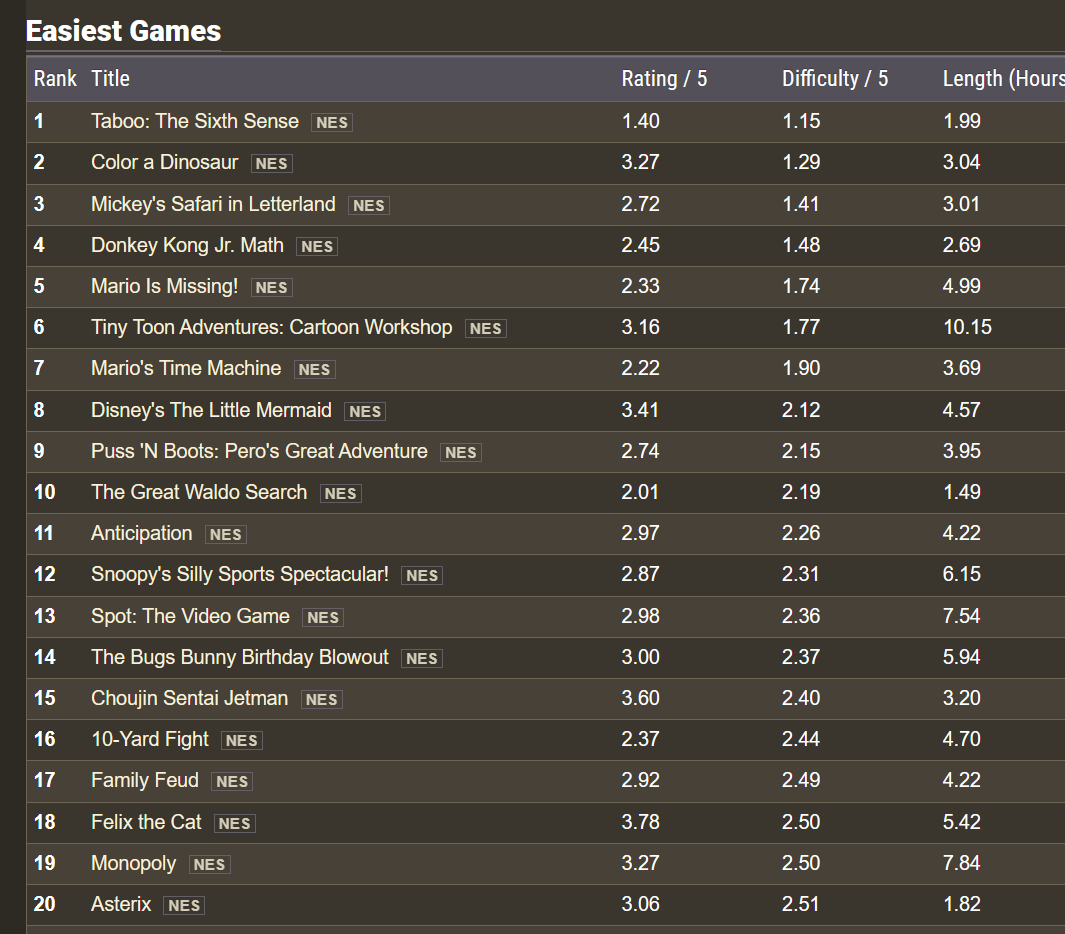Click the NES badge next to Puss 'N Boots

pos(460,452)
